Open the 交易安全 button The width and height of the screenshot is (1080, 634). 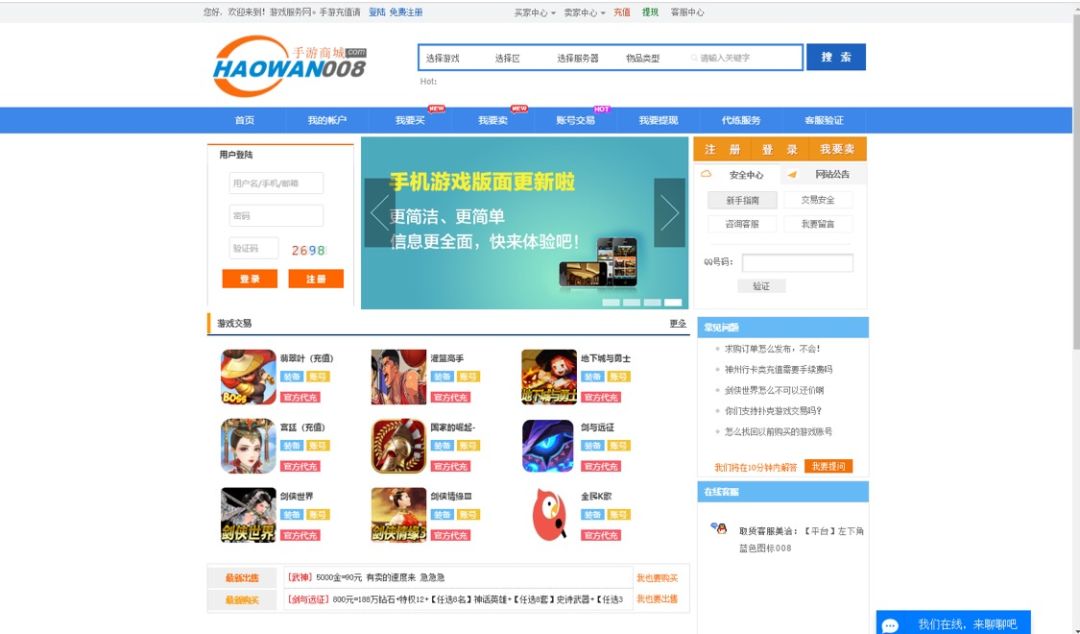tap(818, 200)
